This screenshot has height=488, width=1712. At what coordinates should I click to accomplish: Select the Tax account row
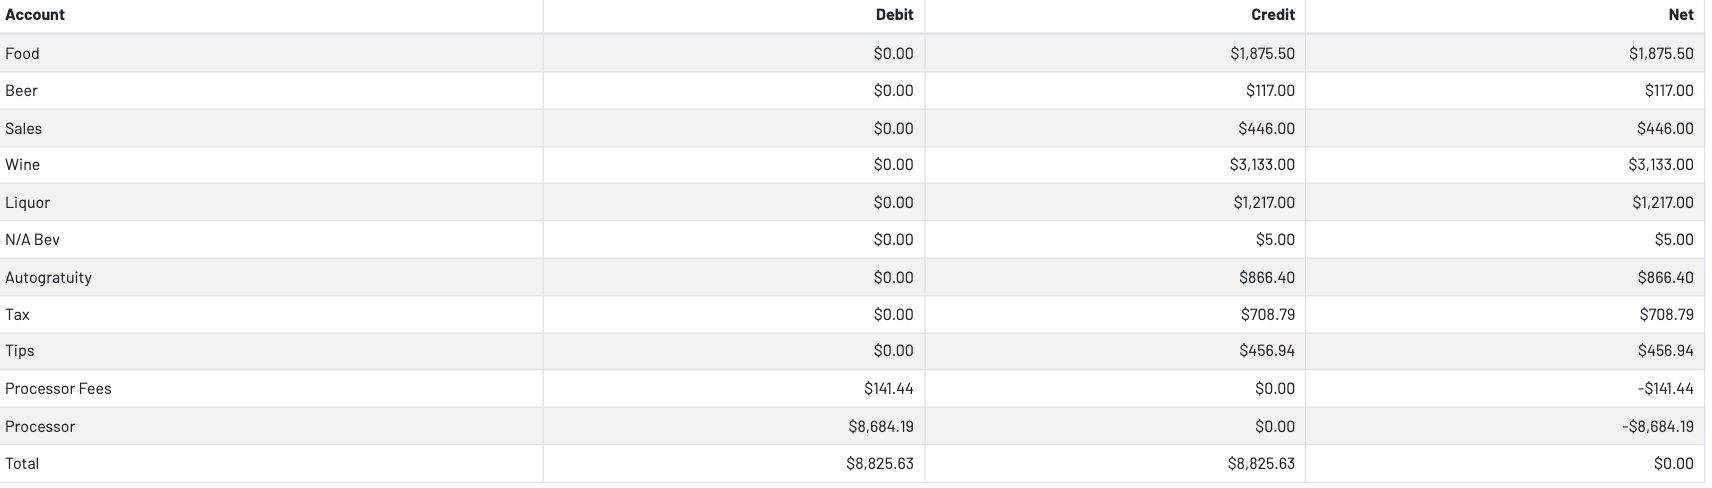pyautogui.click(x=18, y=315)
